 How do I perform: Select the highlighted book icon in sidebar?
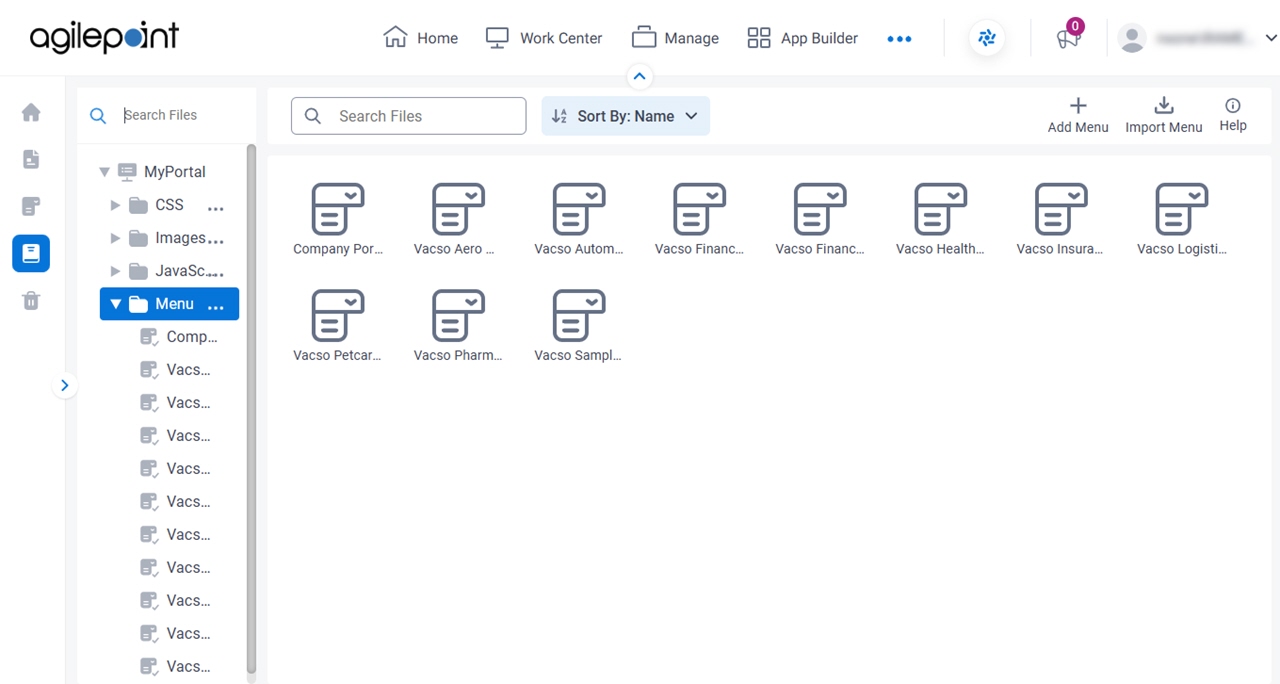(31, 253)
